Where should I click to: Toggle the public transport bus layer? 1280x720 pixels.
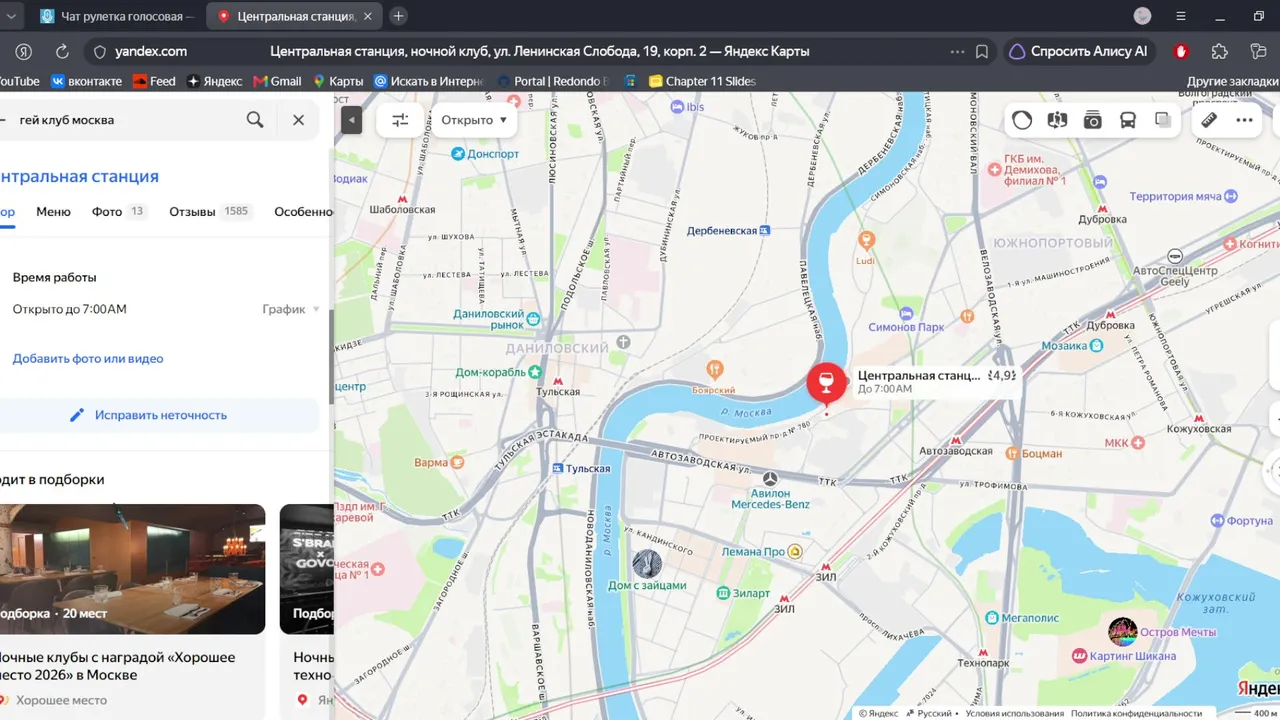pos(1127,120)
